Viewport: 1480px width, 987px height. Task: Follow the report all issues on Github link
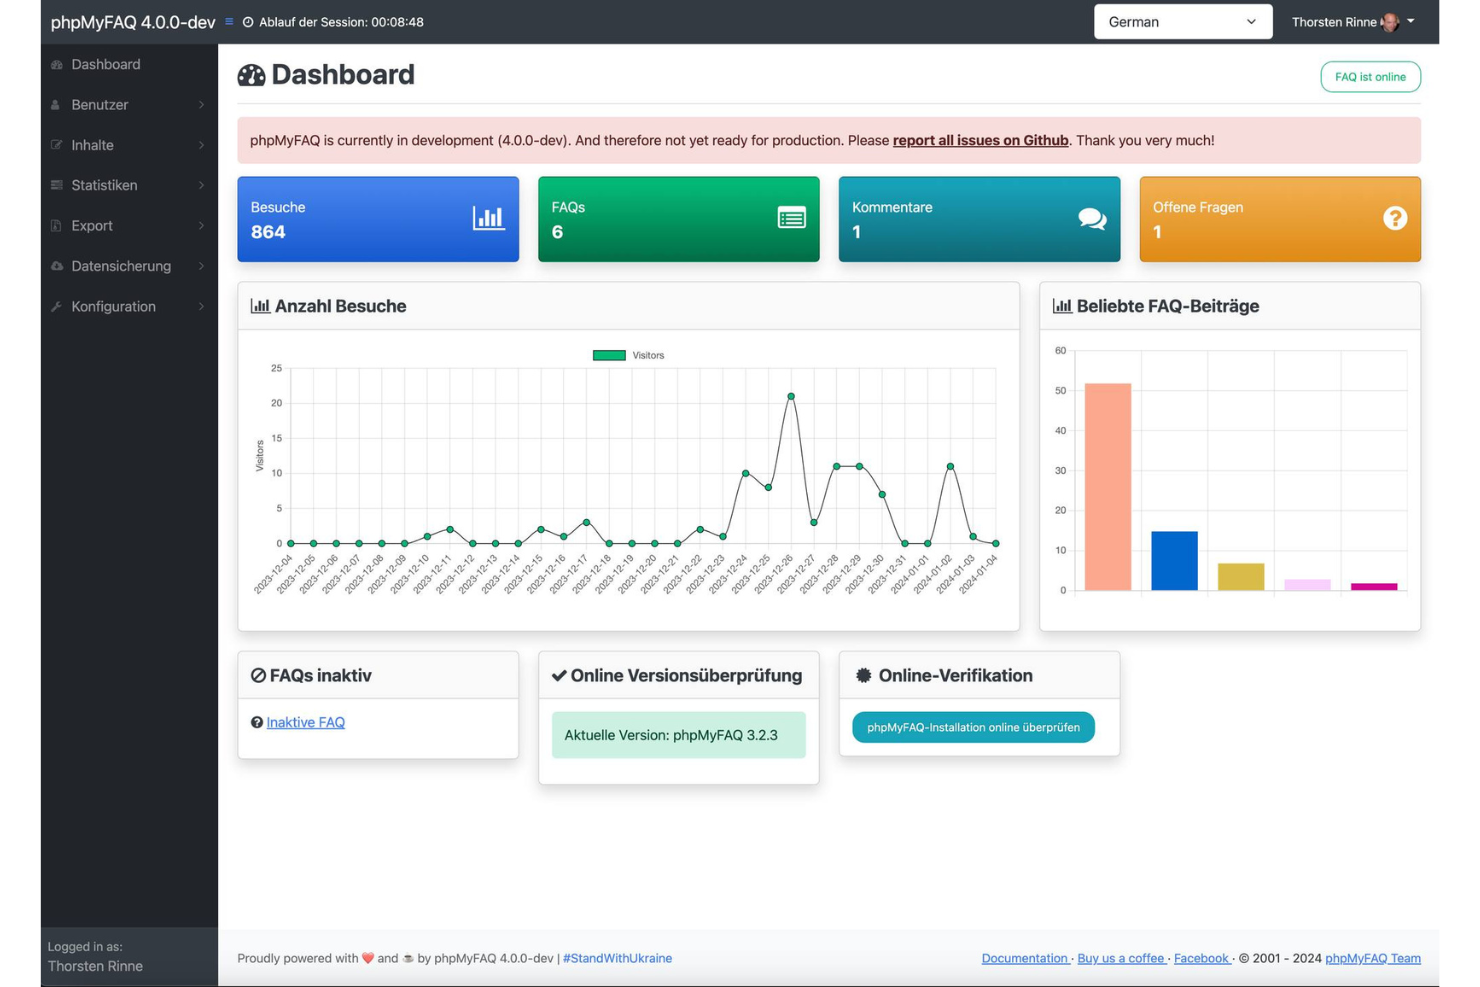tap(980, 141)
